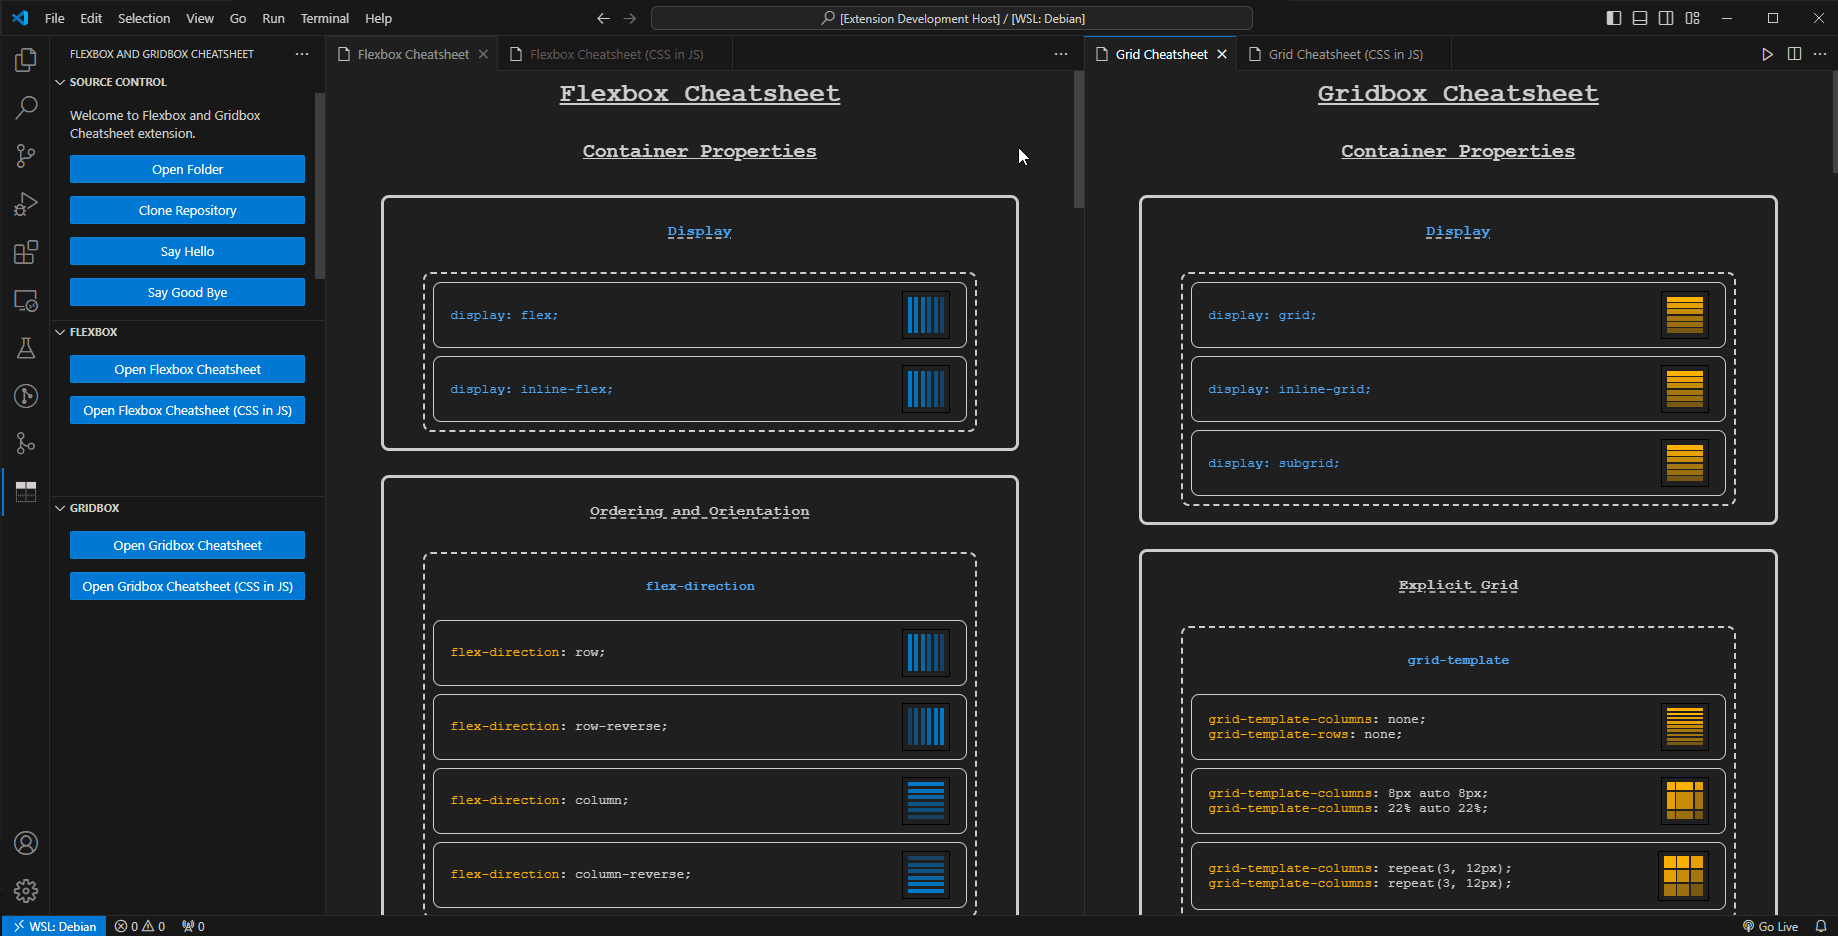Open the Testing flask view
This screenshot has width=1838, height=936.
point(26,348)
